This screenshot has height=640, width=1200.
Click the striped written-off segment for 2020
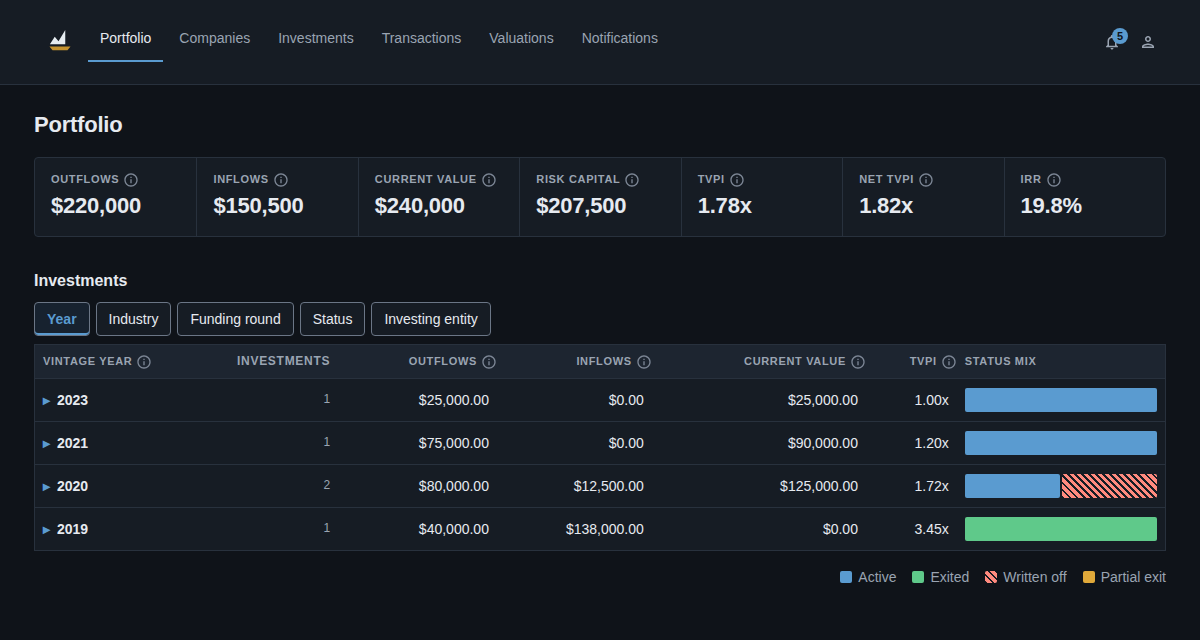coord(1109,486)
